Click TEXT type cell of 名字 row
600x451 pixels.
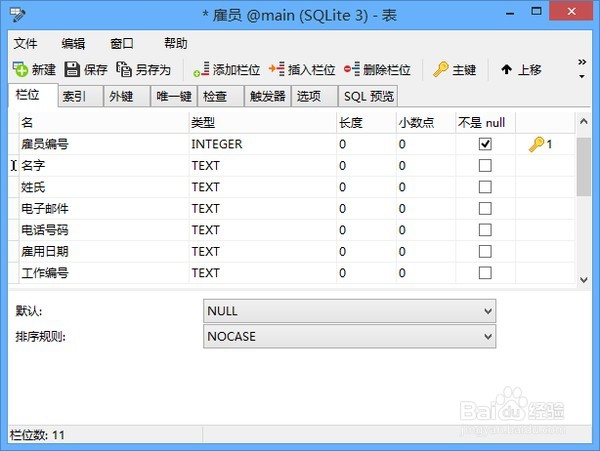(262, 166)
